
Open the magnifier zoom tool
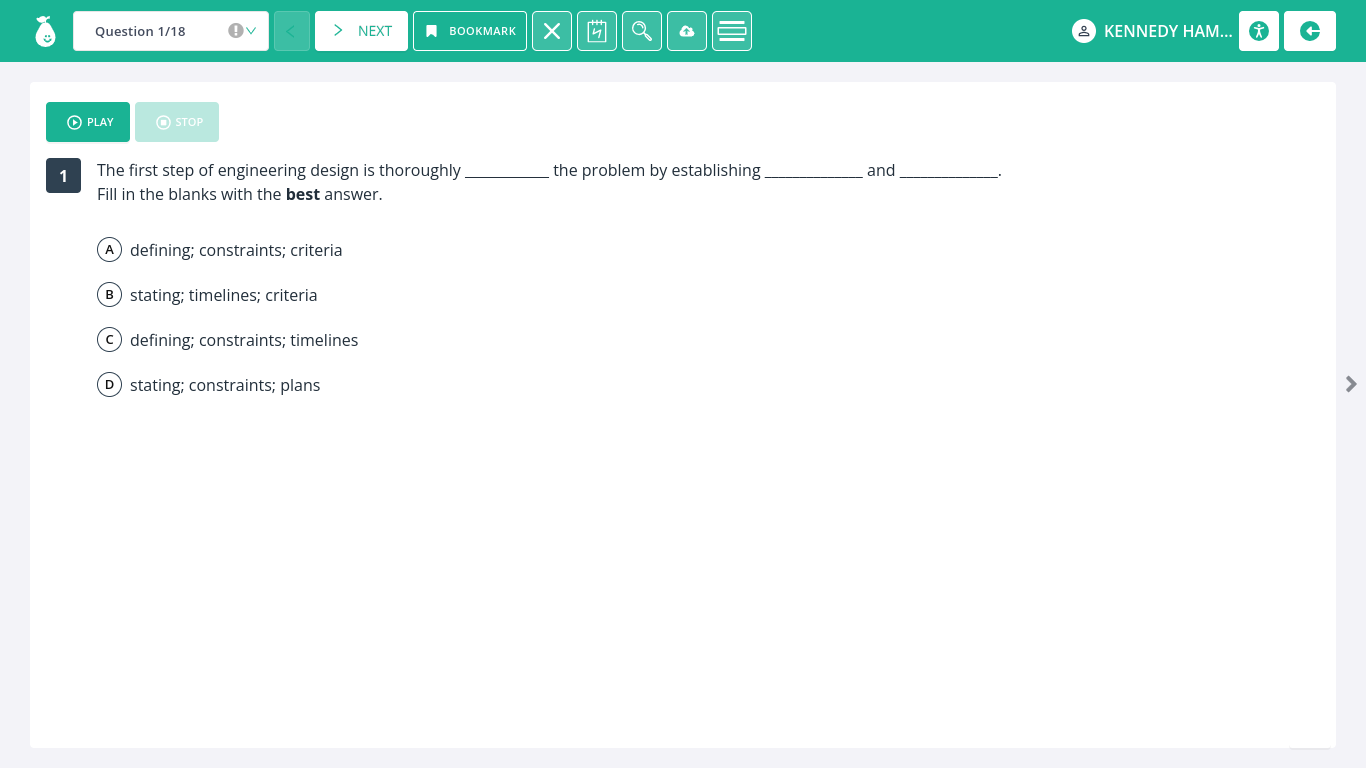click(642, 31)
